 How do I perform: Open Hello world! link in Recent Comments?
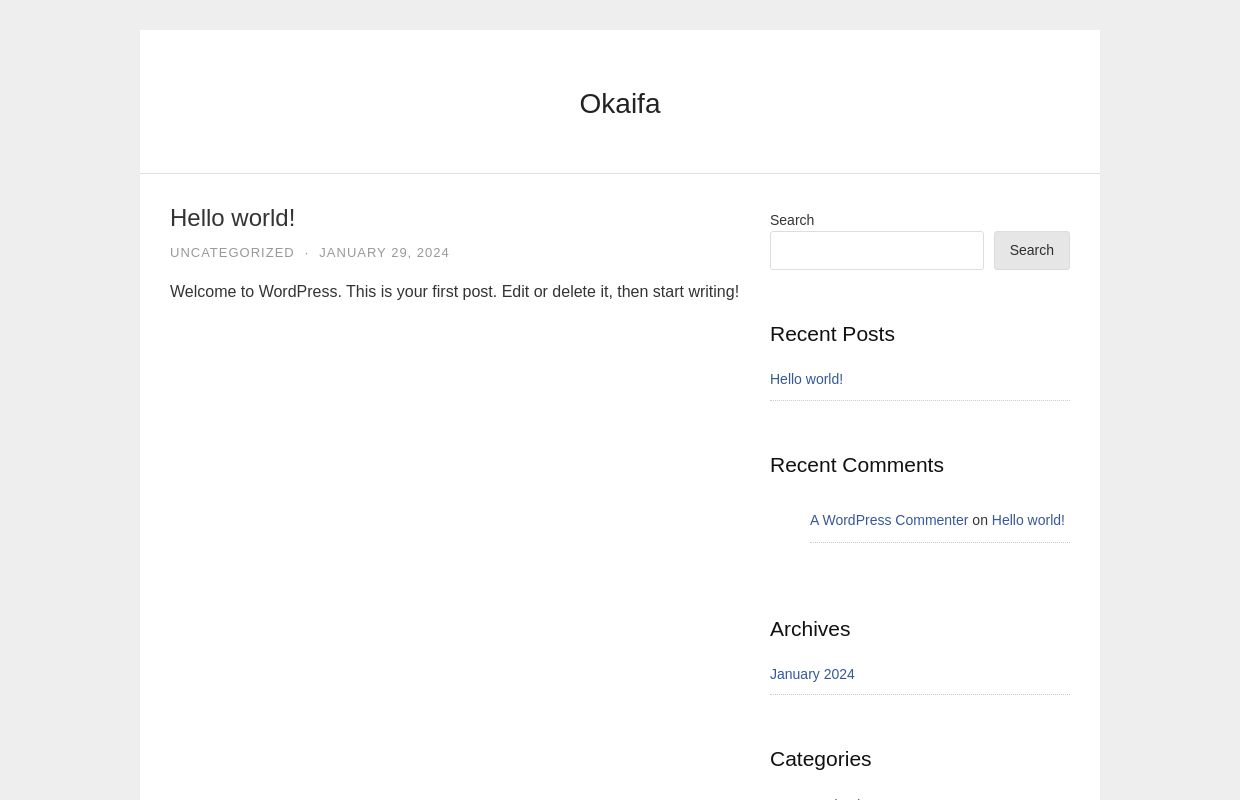click(x=1028, y=520)
